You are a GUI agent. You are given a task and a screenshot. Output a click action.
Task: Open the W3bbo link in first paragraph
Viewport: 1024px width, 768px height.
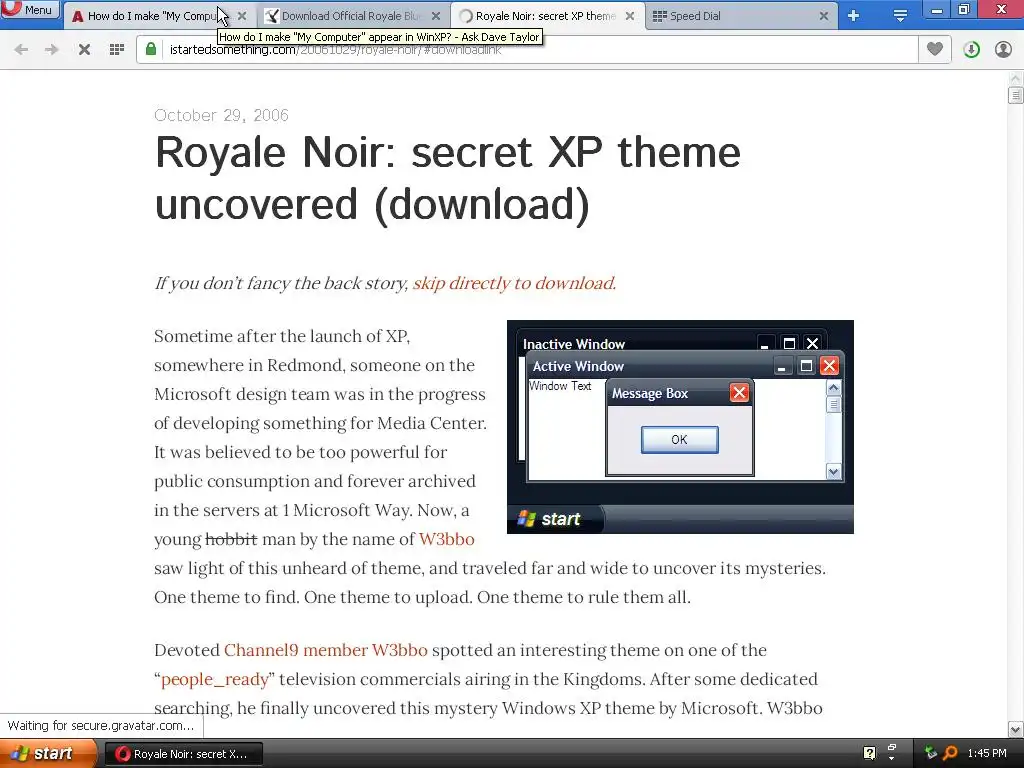(x=447, y=539)
